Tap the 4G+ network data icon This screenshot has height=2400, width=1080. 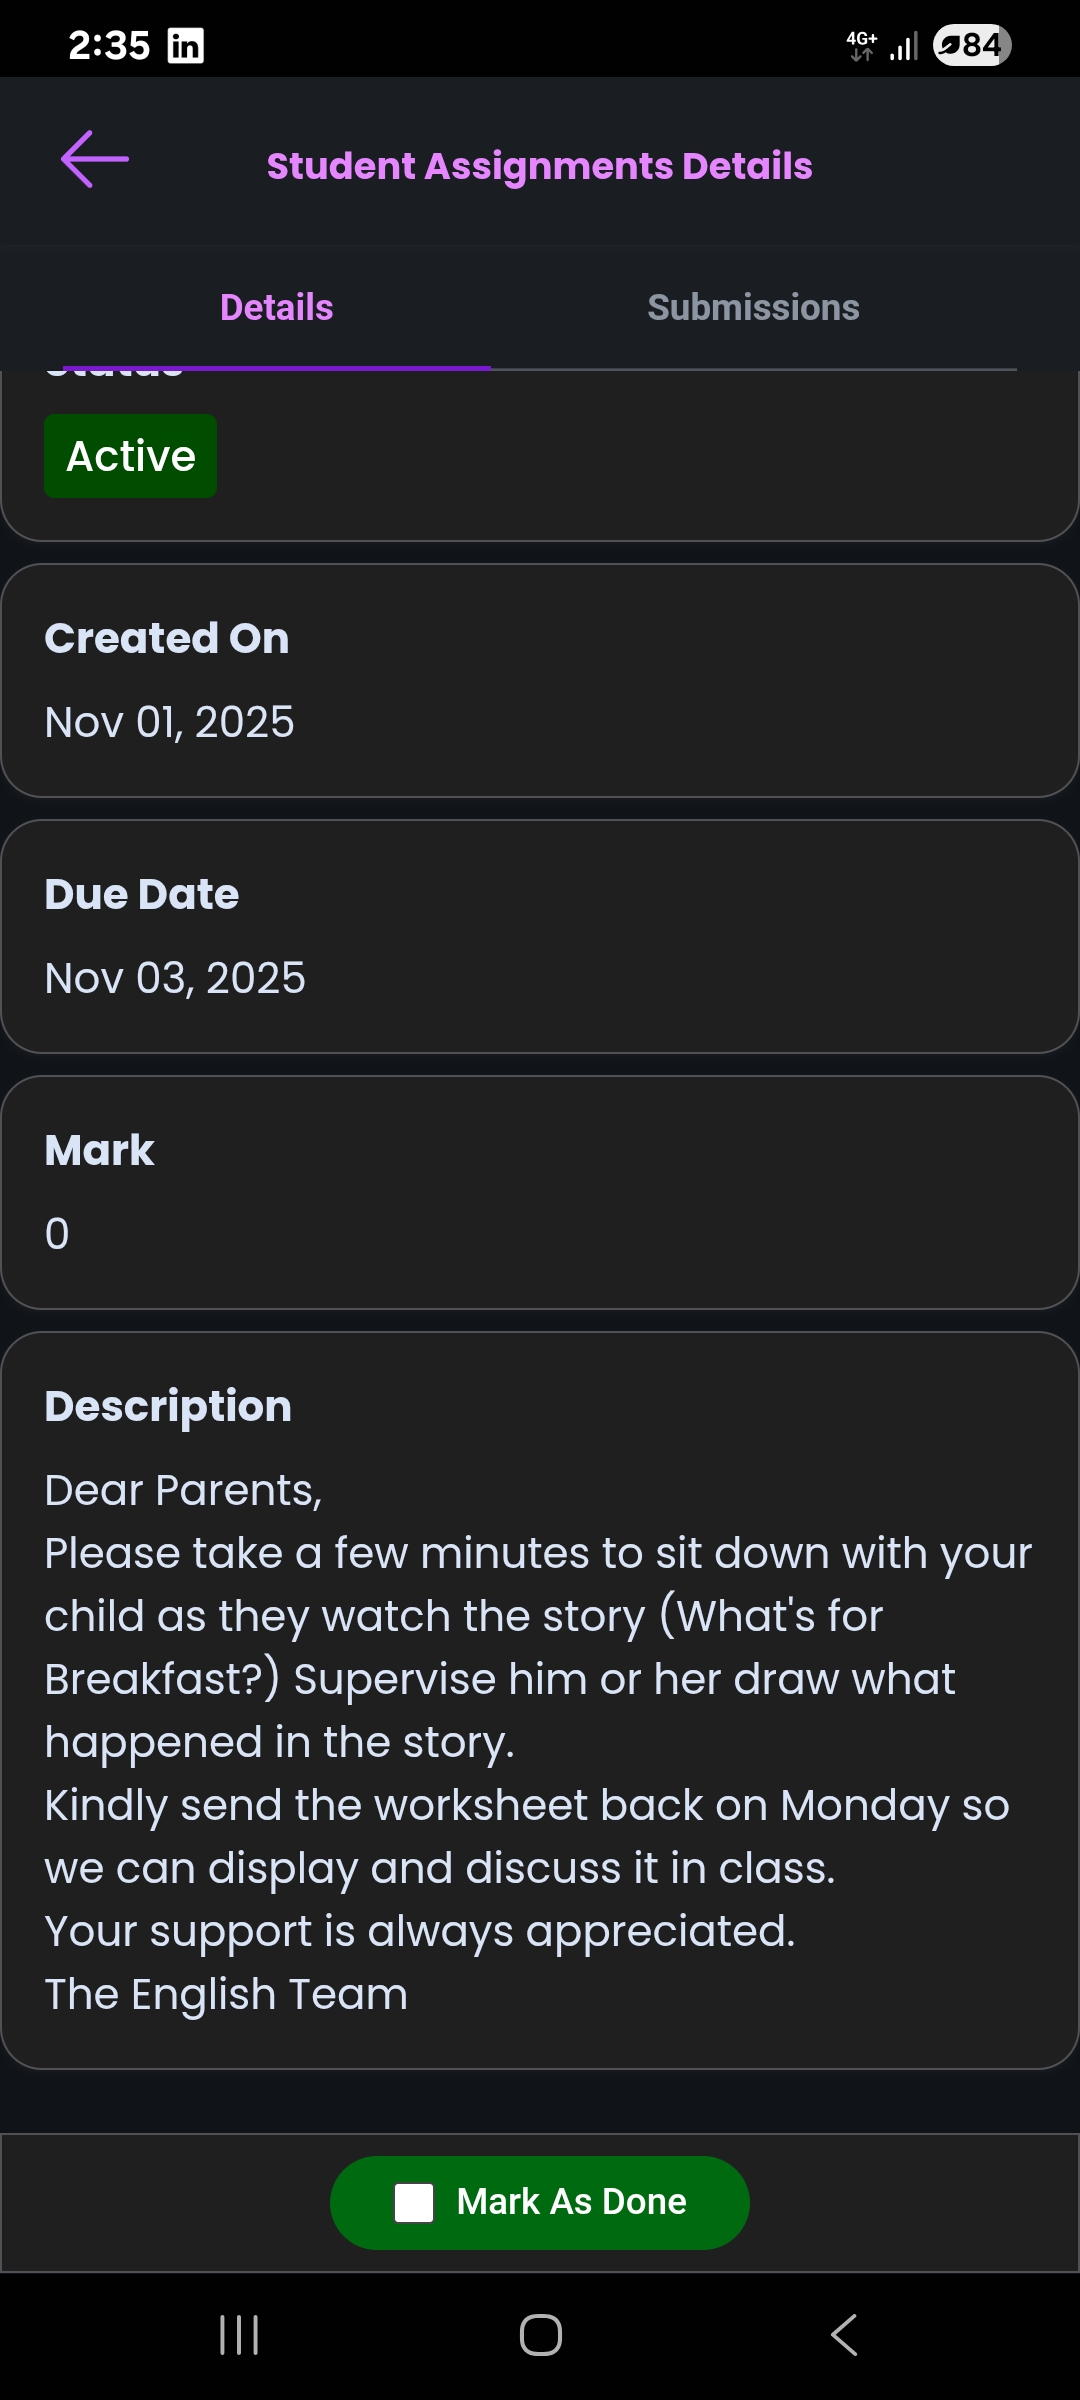click(x=861, y=45)
